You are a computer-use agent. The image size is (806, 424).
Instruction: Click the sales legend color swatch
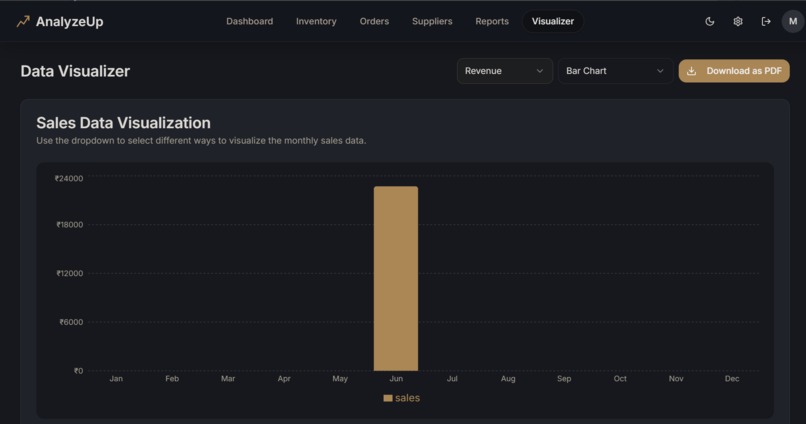[x=388, y=398]
